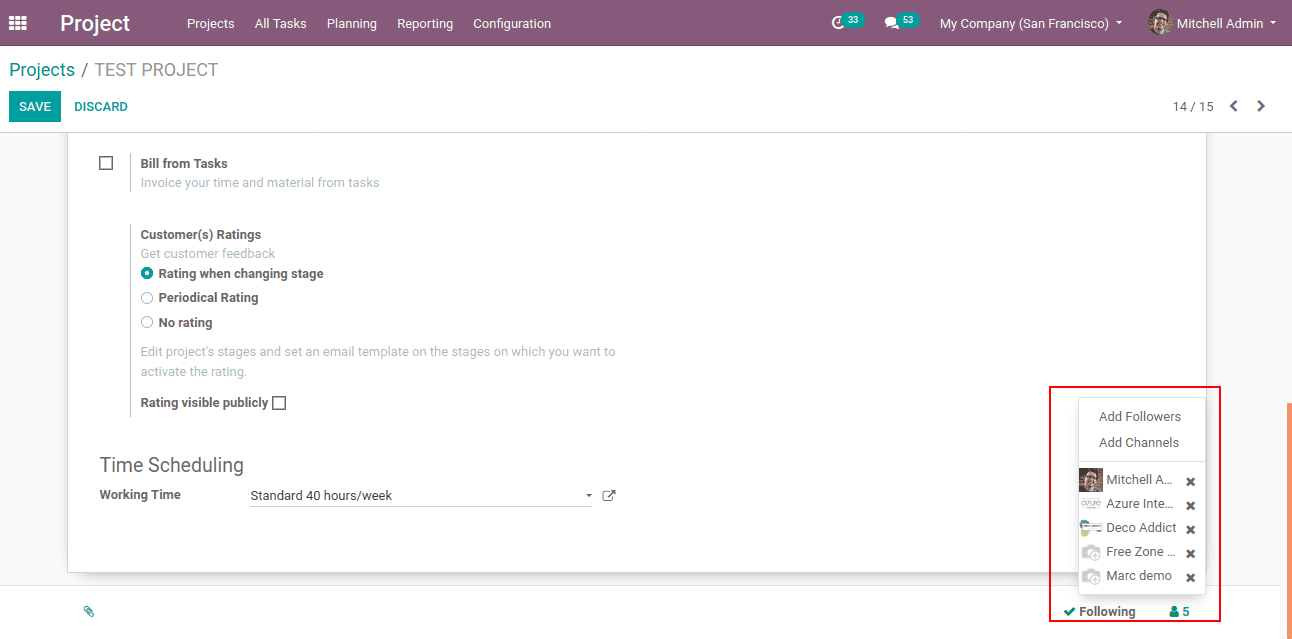The width and height of the screenshot is (1292, 639).
Task: Open Projects menu
Action: tap(211, 23)
